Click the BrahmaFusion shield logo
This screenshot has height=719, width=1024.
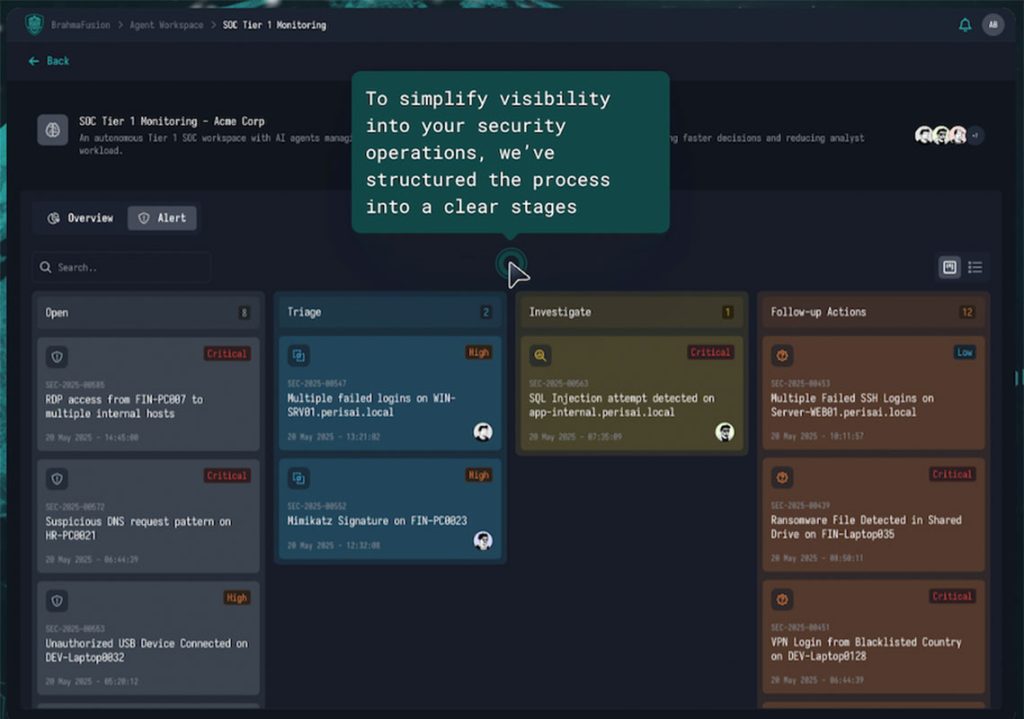point(35,25)
